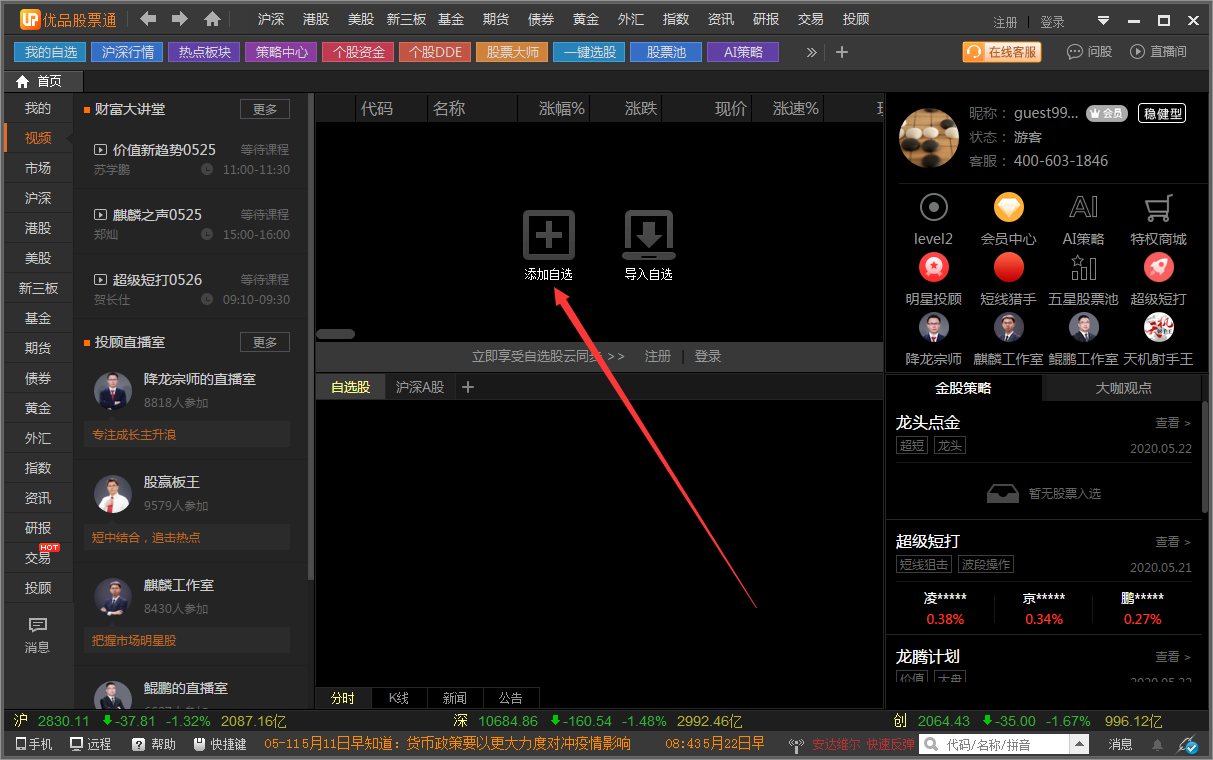Screen dimensions: 1213x760
Task: Click the 注册 link
Action: pyautogui.click(x=1004, y=20)
